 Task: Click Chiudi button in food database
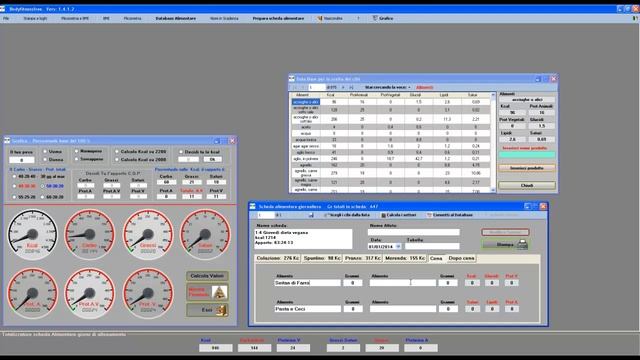tap(527, 185)
